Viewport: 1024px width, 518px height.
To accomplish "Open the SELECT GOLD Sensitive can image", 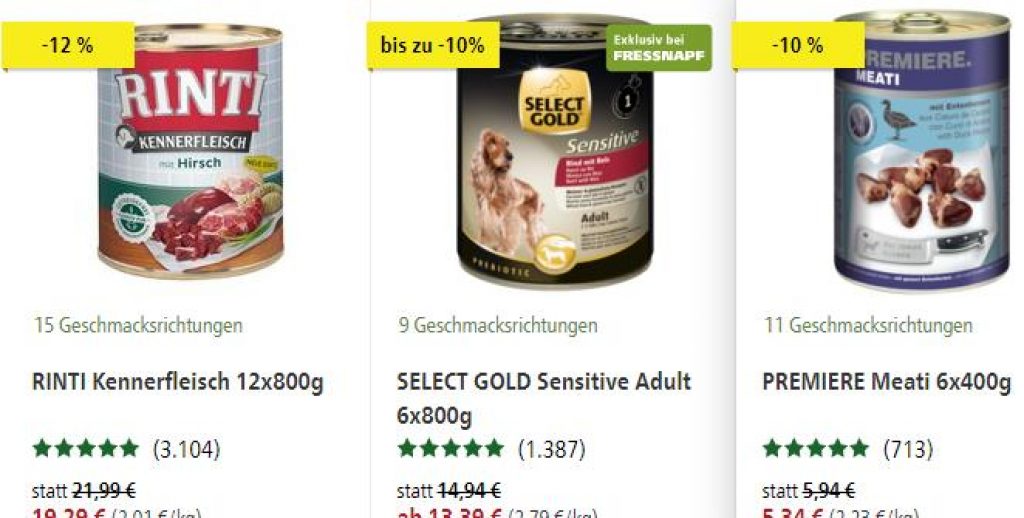I will 554,152.
